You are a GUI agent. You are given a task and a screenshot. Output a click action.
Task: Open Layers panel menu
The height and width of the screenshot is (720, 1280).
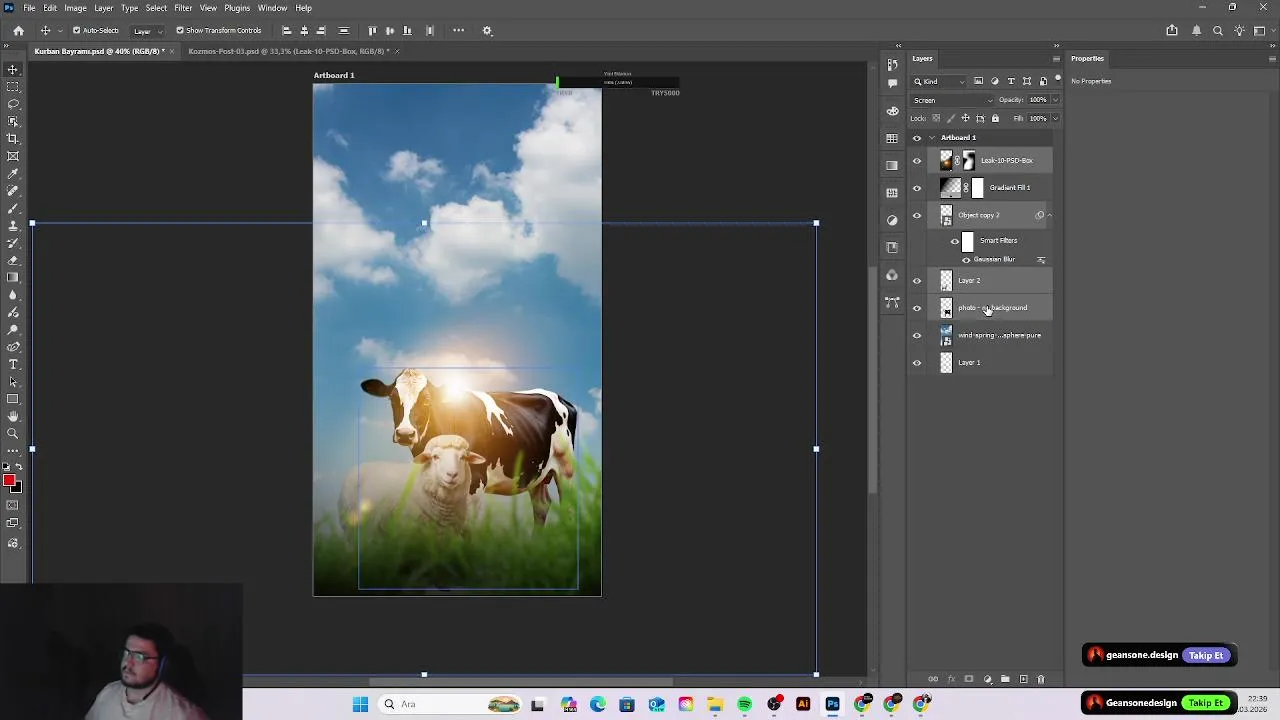[x=1056, y=59]
